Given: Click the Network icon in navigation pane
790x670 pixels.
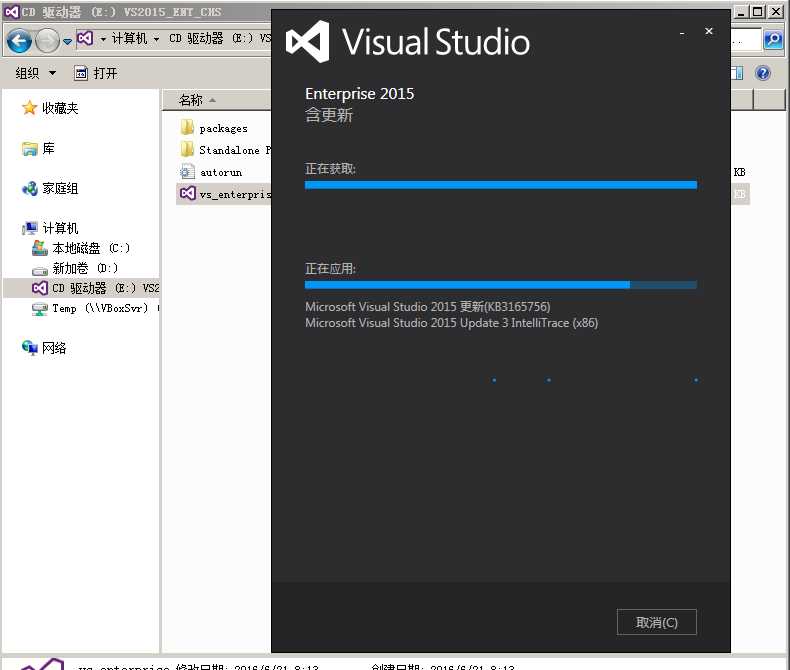Looking at the screenshot, I should [x=30, y=348].
